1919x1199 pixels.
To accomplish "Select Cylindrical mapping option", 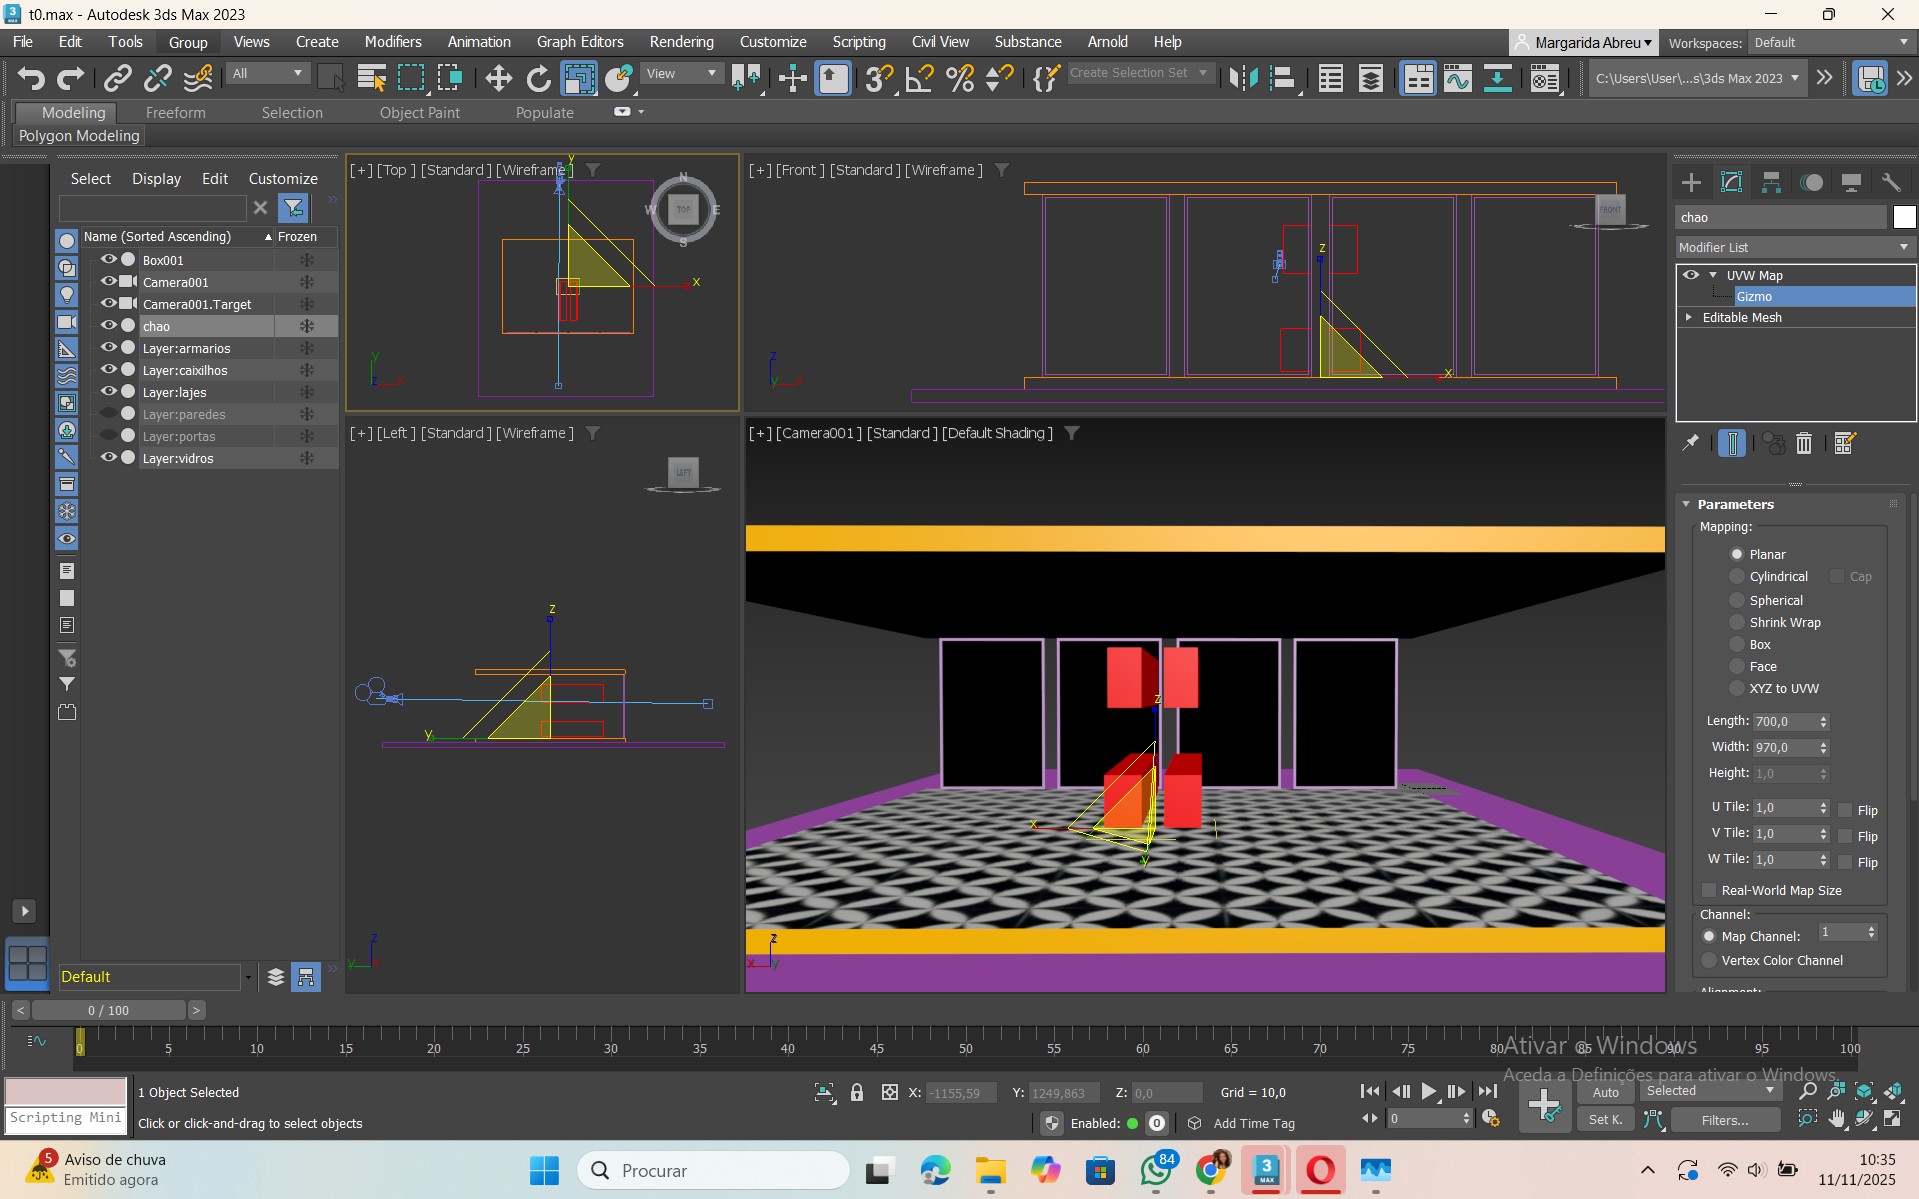I will (1737, 576).
